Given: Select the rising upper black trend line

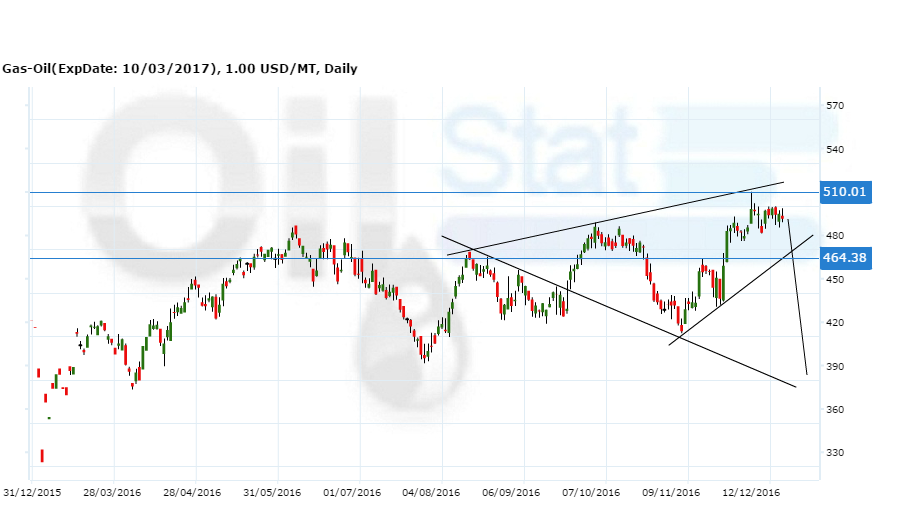Looking at the screenshot, I should coord(620,219).
